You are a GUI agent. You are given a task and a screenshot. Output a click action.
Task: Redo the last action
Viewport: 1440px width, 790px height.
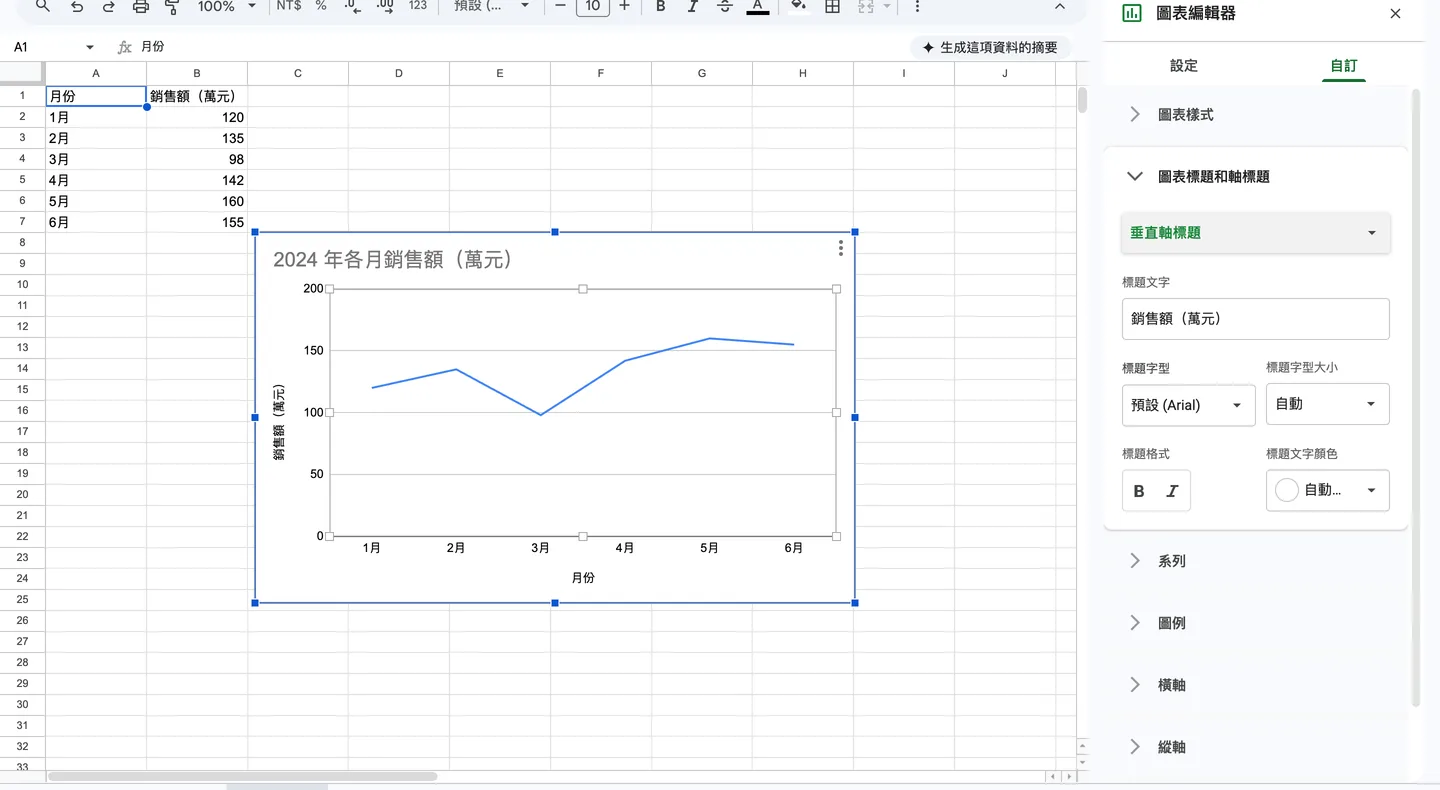pyautogui.click(x=108, y=7)
